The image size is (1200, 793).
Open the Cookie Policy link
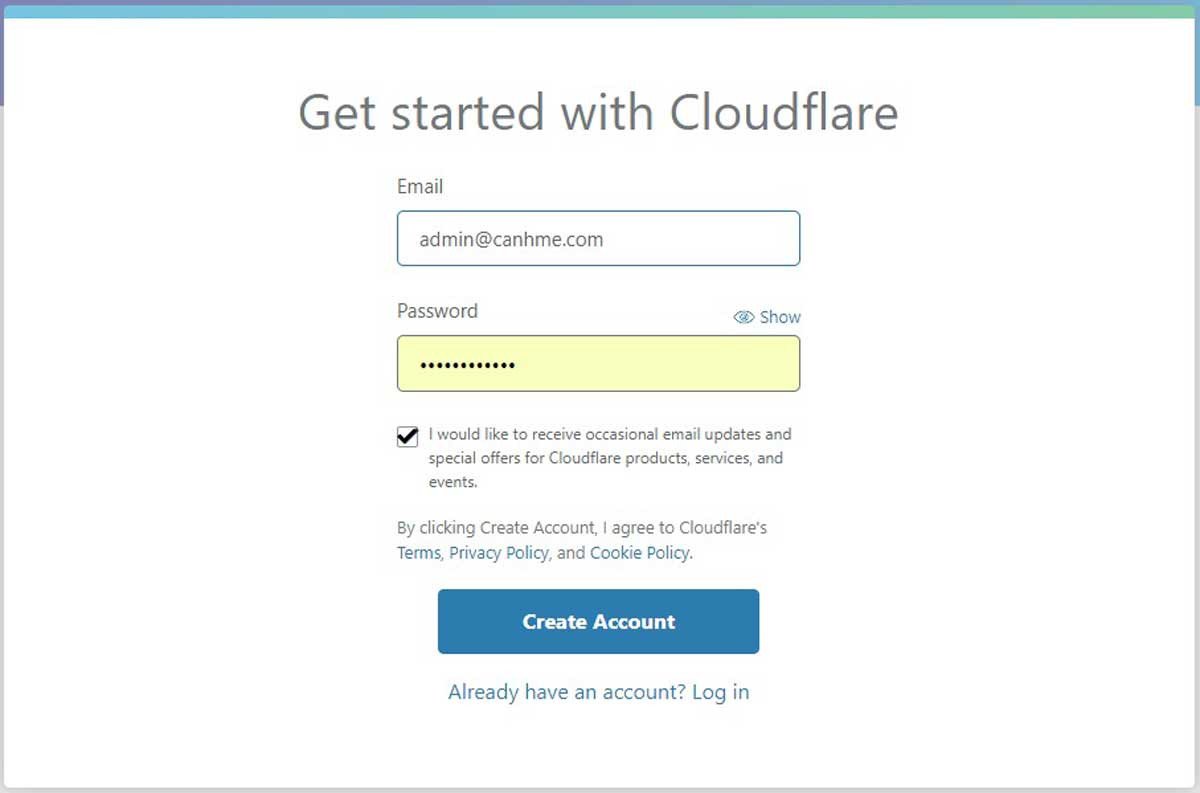639,552
